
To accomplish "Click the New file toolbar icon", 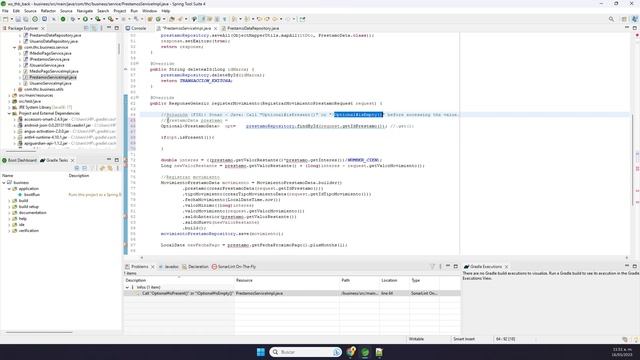I will click(x=5, y=19).
